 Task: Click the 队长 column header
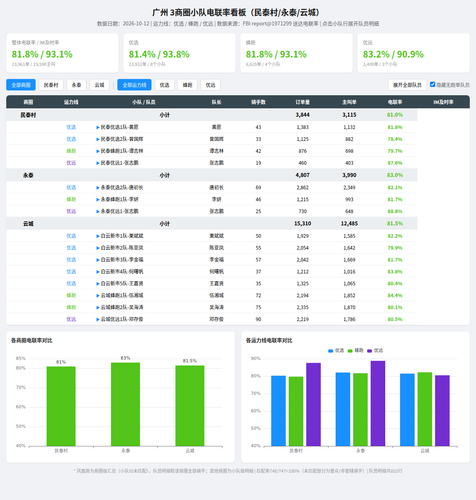tap(216, 102)
